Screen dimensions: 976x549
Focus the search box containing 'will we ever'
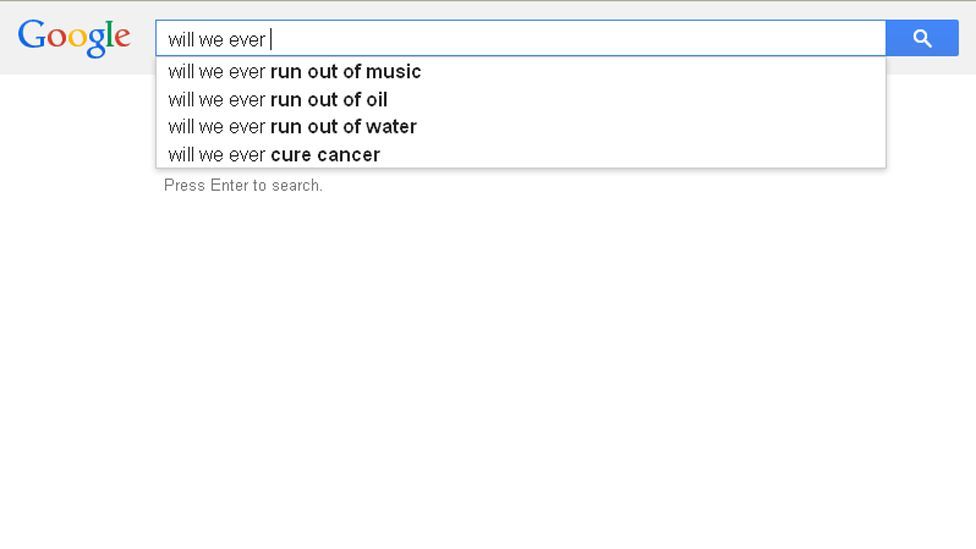(520, 38)
